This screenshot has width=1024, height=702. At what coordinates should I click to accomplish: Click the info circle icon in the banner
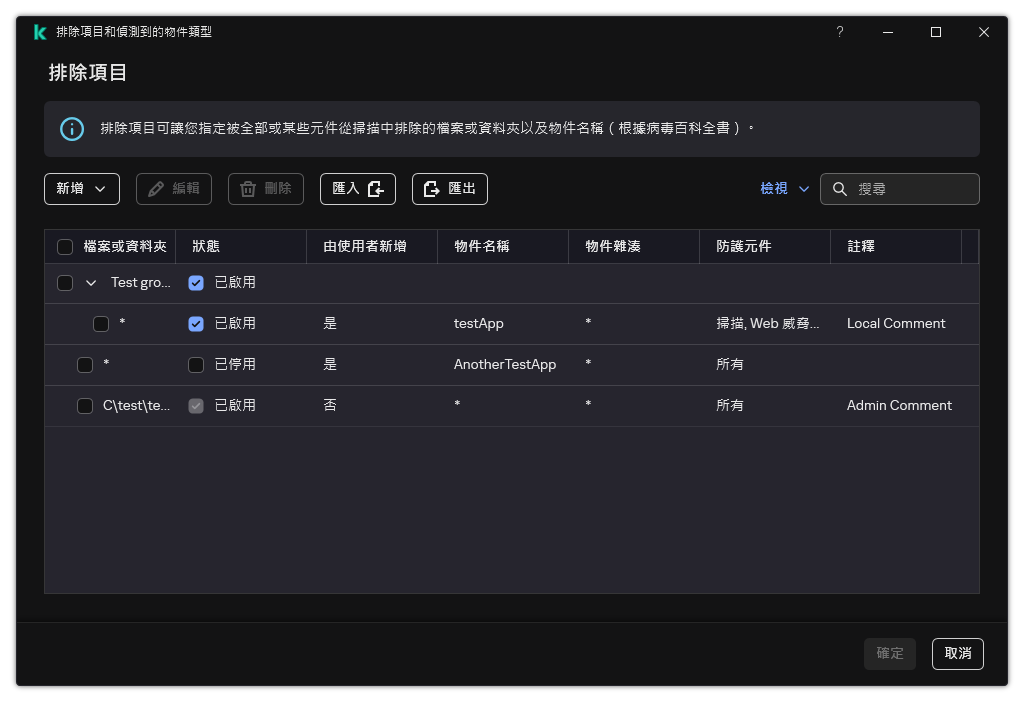click(x=71, y=128)
